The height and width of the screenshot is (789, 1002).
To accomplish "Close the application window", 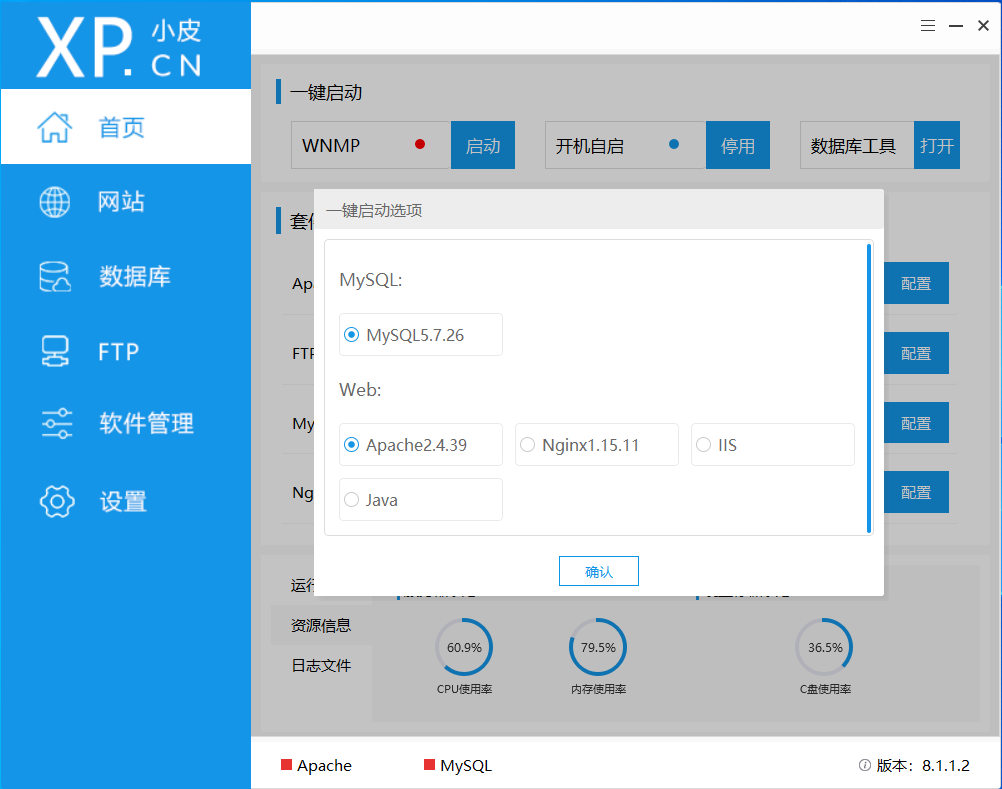I will point(983,26).
